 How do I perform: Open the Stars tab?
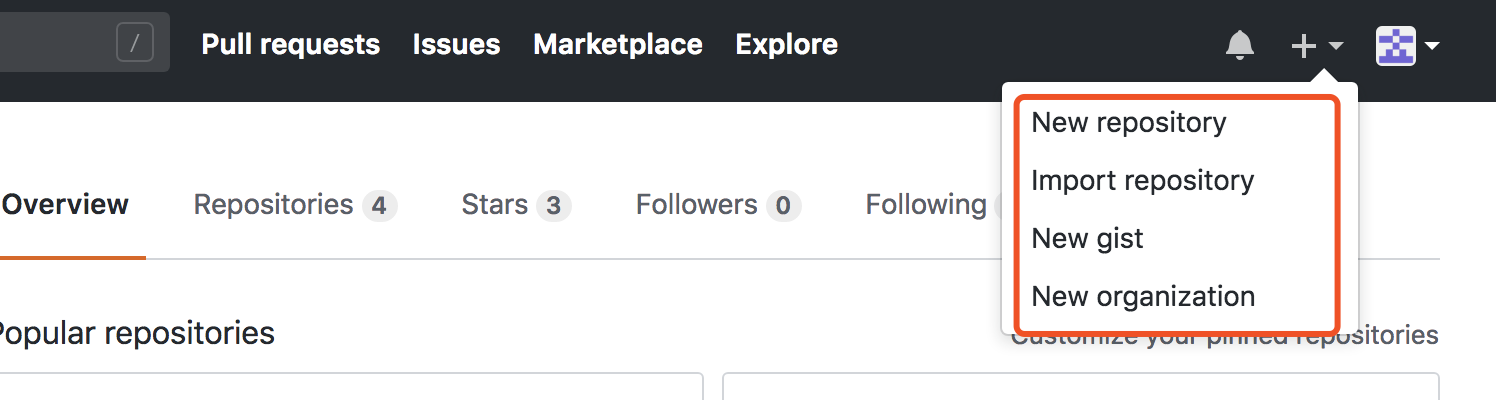tap(494, 205)
